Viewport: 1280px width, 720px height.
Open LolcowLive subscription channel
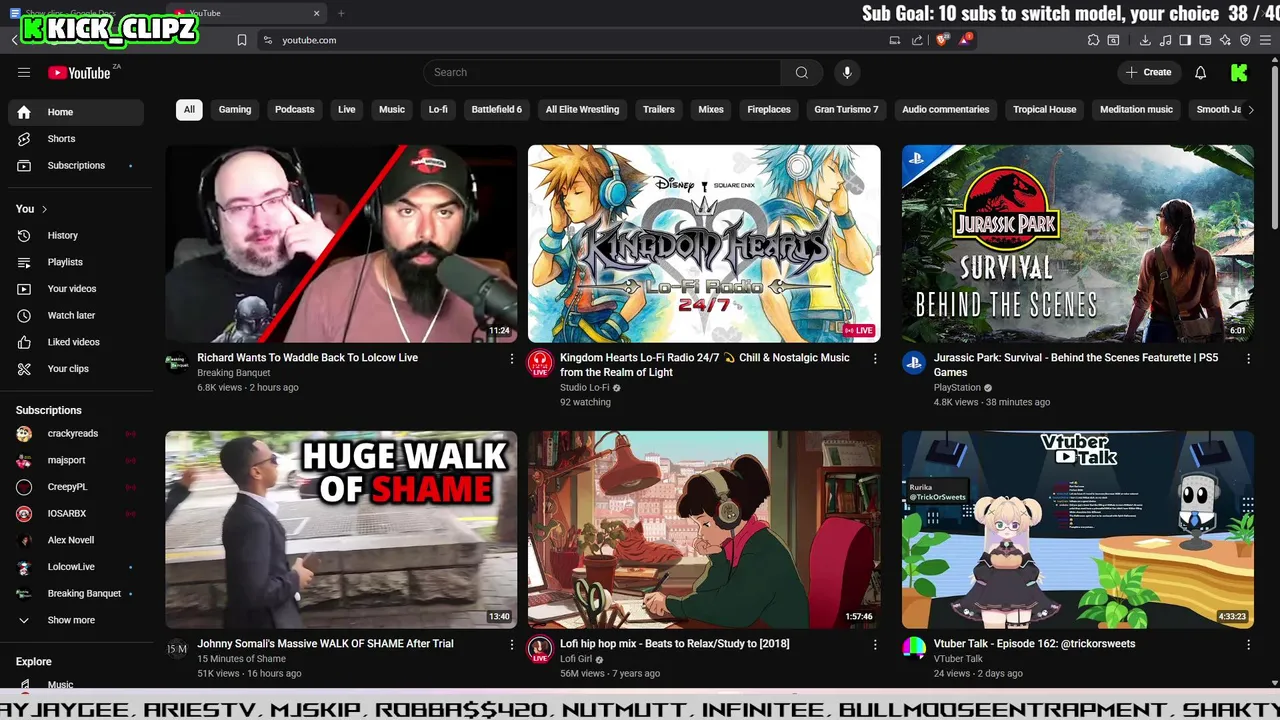[x=76, y=567]
